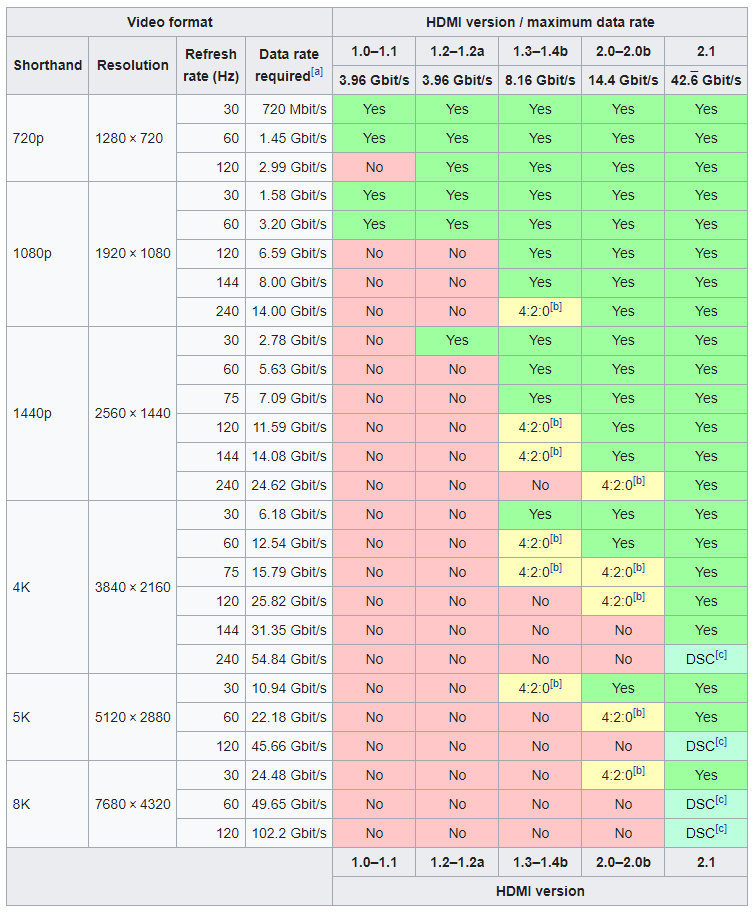Click the '22.18 Gbit/s' data rate cell

(x=289, y=717)
